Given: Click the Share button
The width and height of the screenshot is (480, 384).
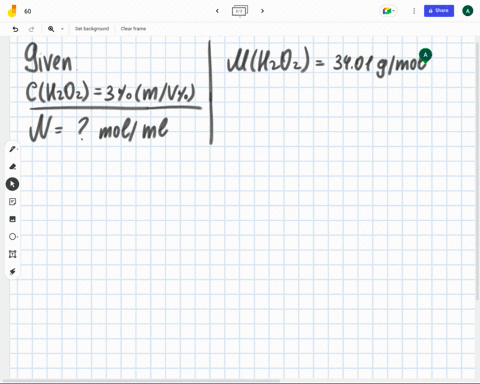Looking at the screenshot, I should click(x=439, y=11).
